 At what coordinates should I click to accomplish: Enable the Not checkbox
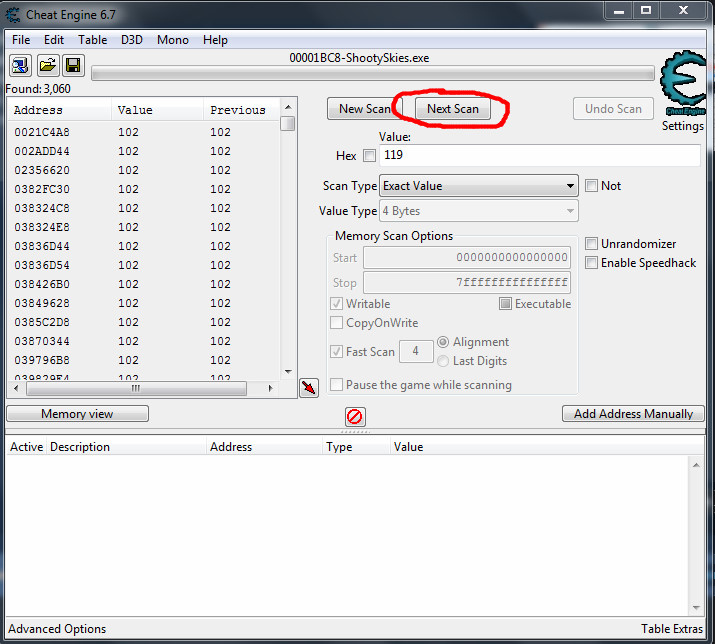click(x=591, y=186)
